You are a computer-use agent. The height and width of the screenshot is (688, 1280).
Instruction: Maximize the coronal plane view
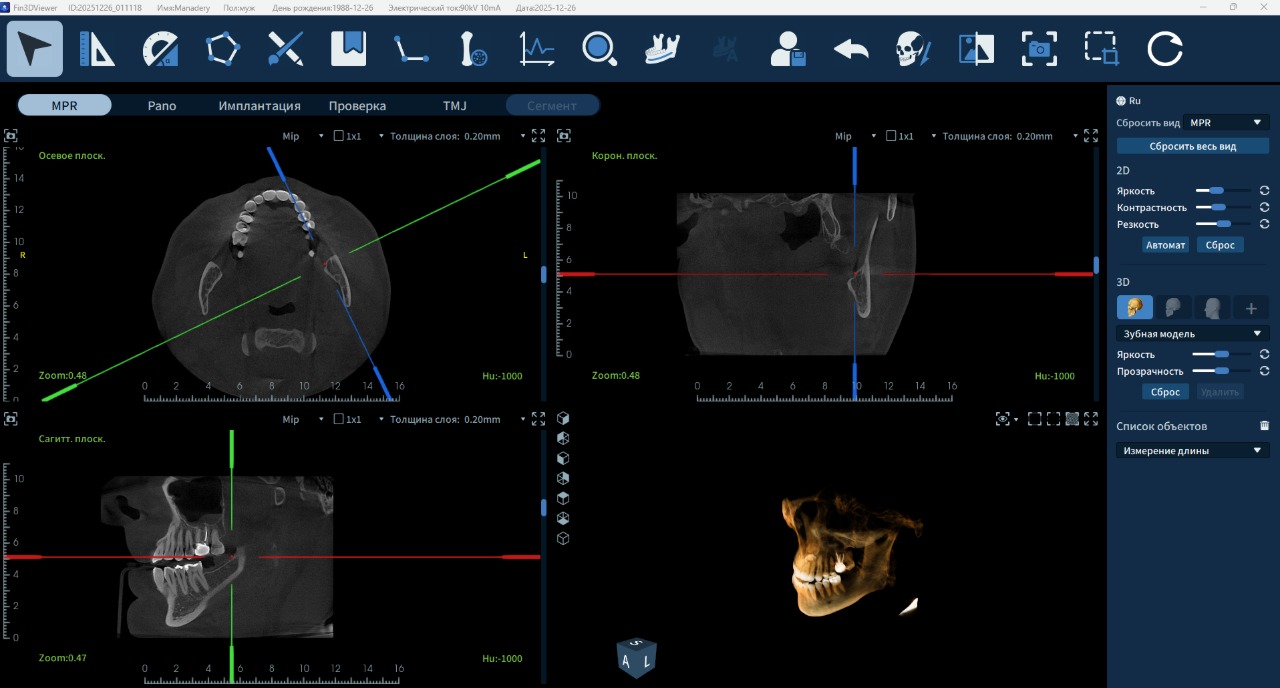tap(1091, 136)
